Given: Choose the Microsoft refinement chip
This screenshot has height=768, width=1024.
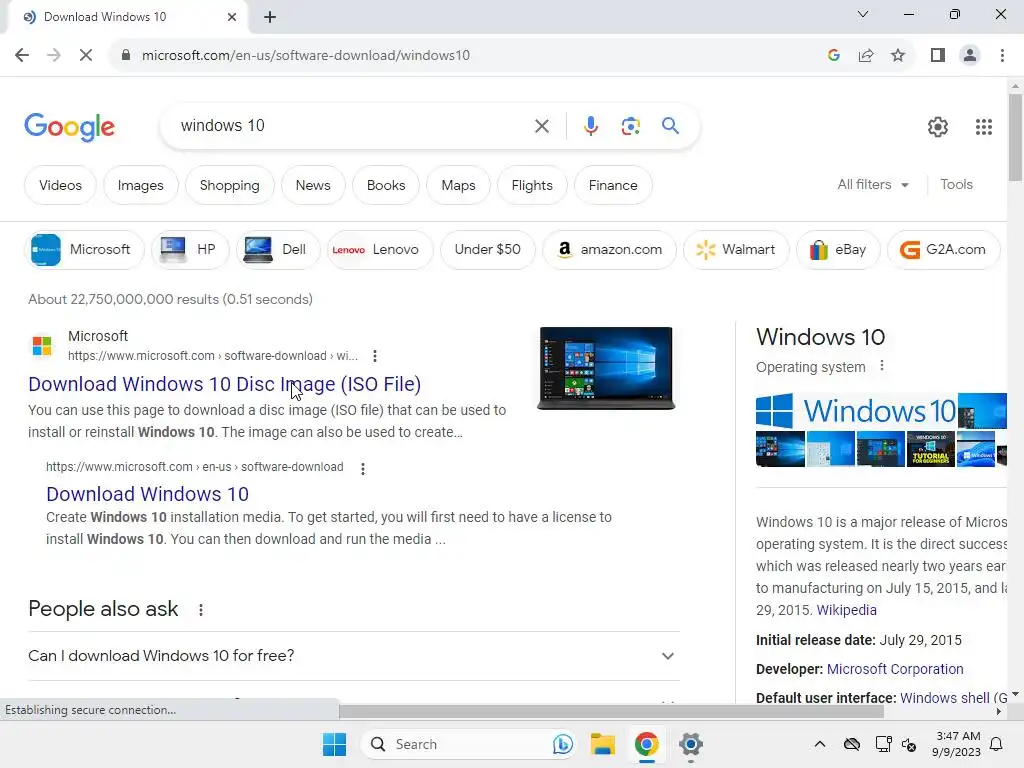Looking at the screenshot, I should (x=84, y=249).
